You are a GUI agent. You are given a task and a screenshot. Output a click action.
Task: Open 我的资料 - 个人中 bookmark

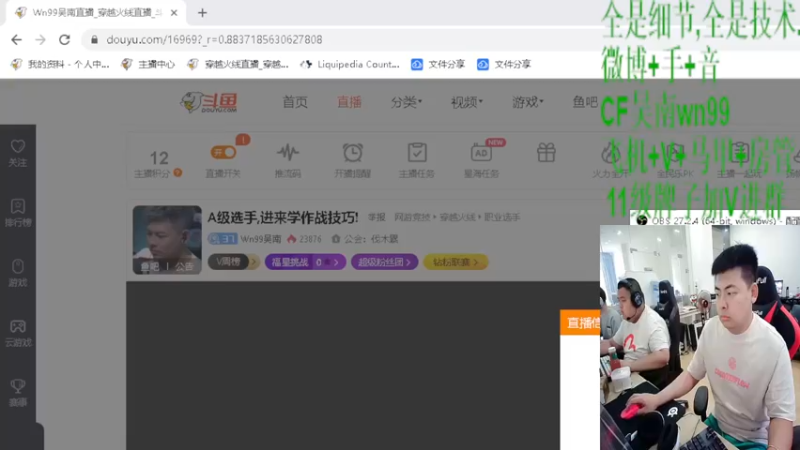[60, 64]
